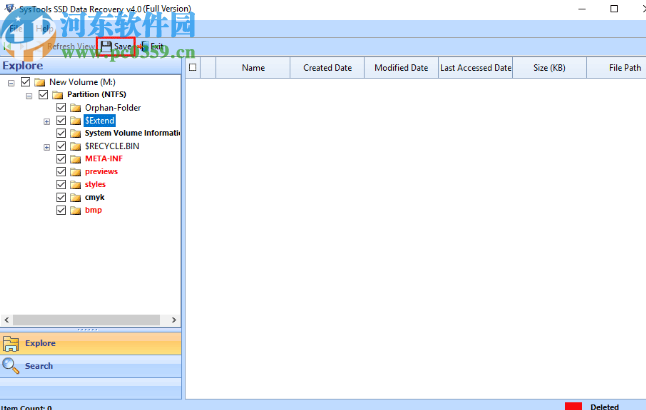The height and width of the screenshot is (410, 646).
Task: Uncheck the $Extend folder checkbox
Action: tap(61, 120)
